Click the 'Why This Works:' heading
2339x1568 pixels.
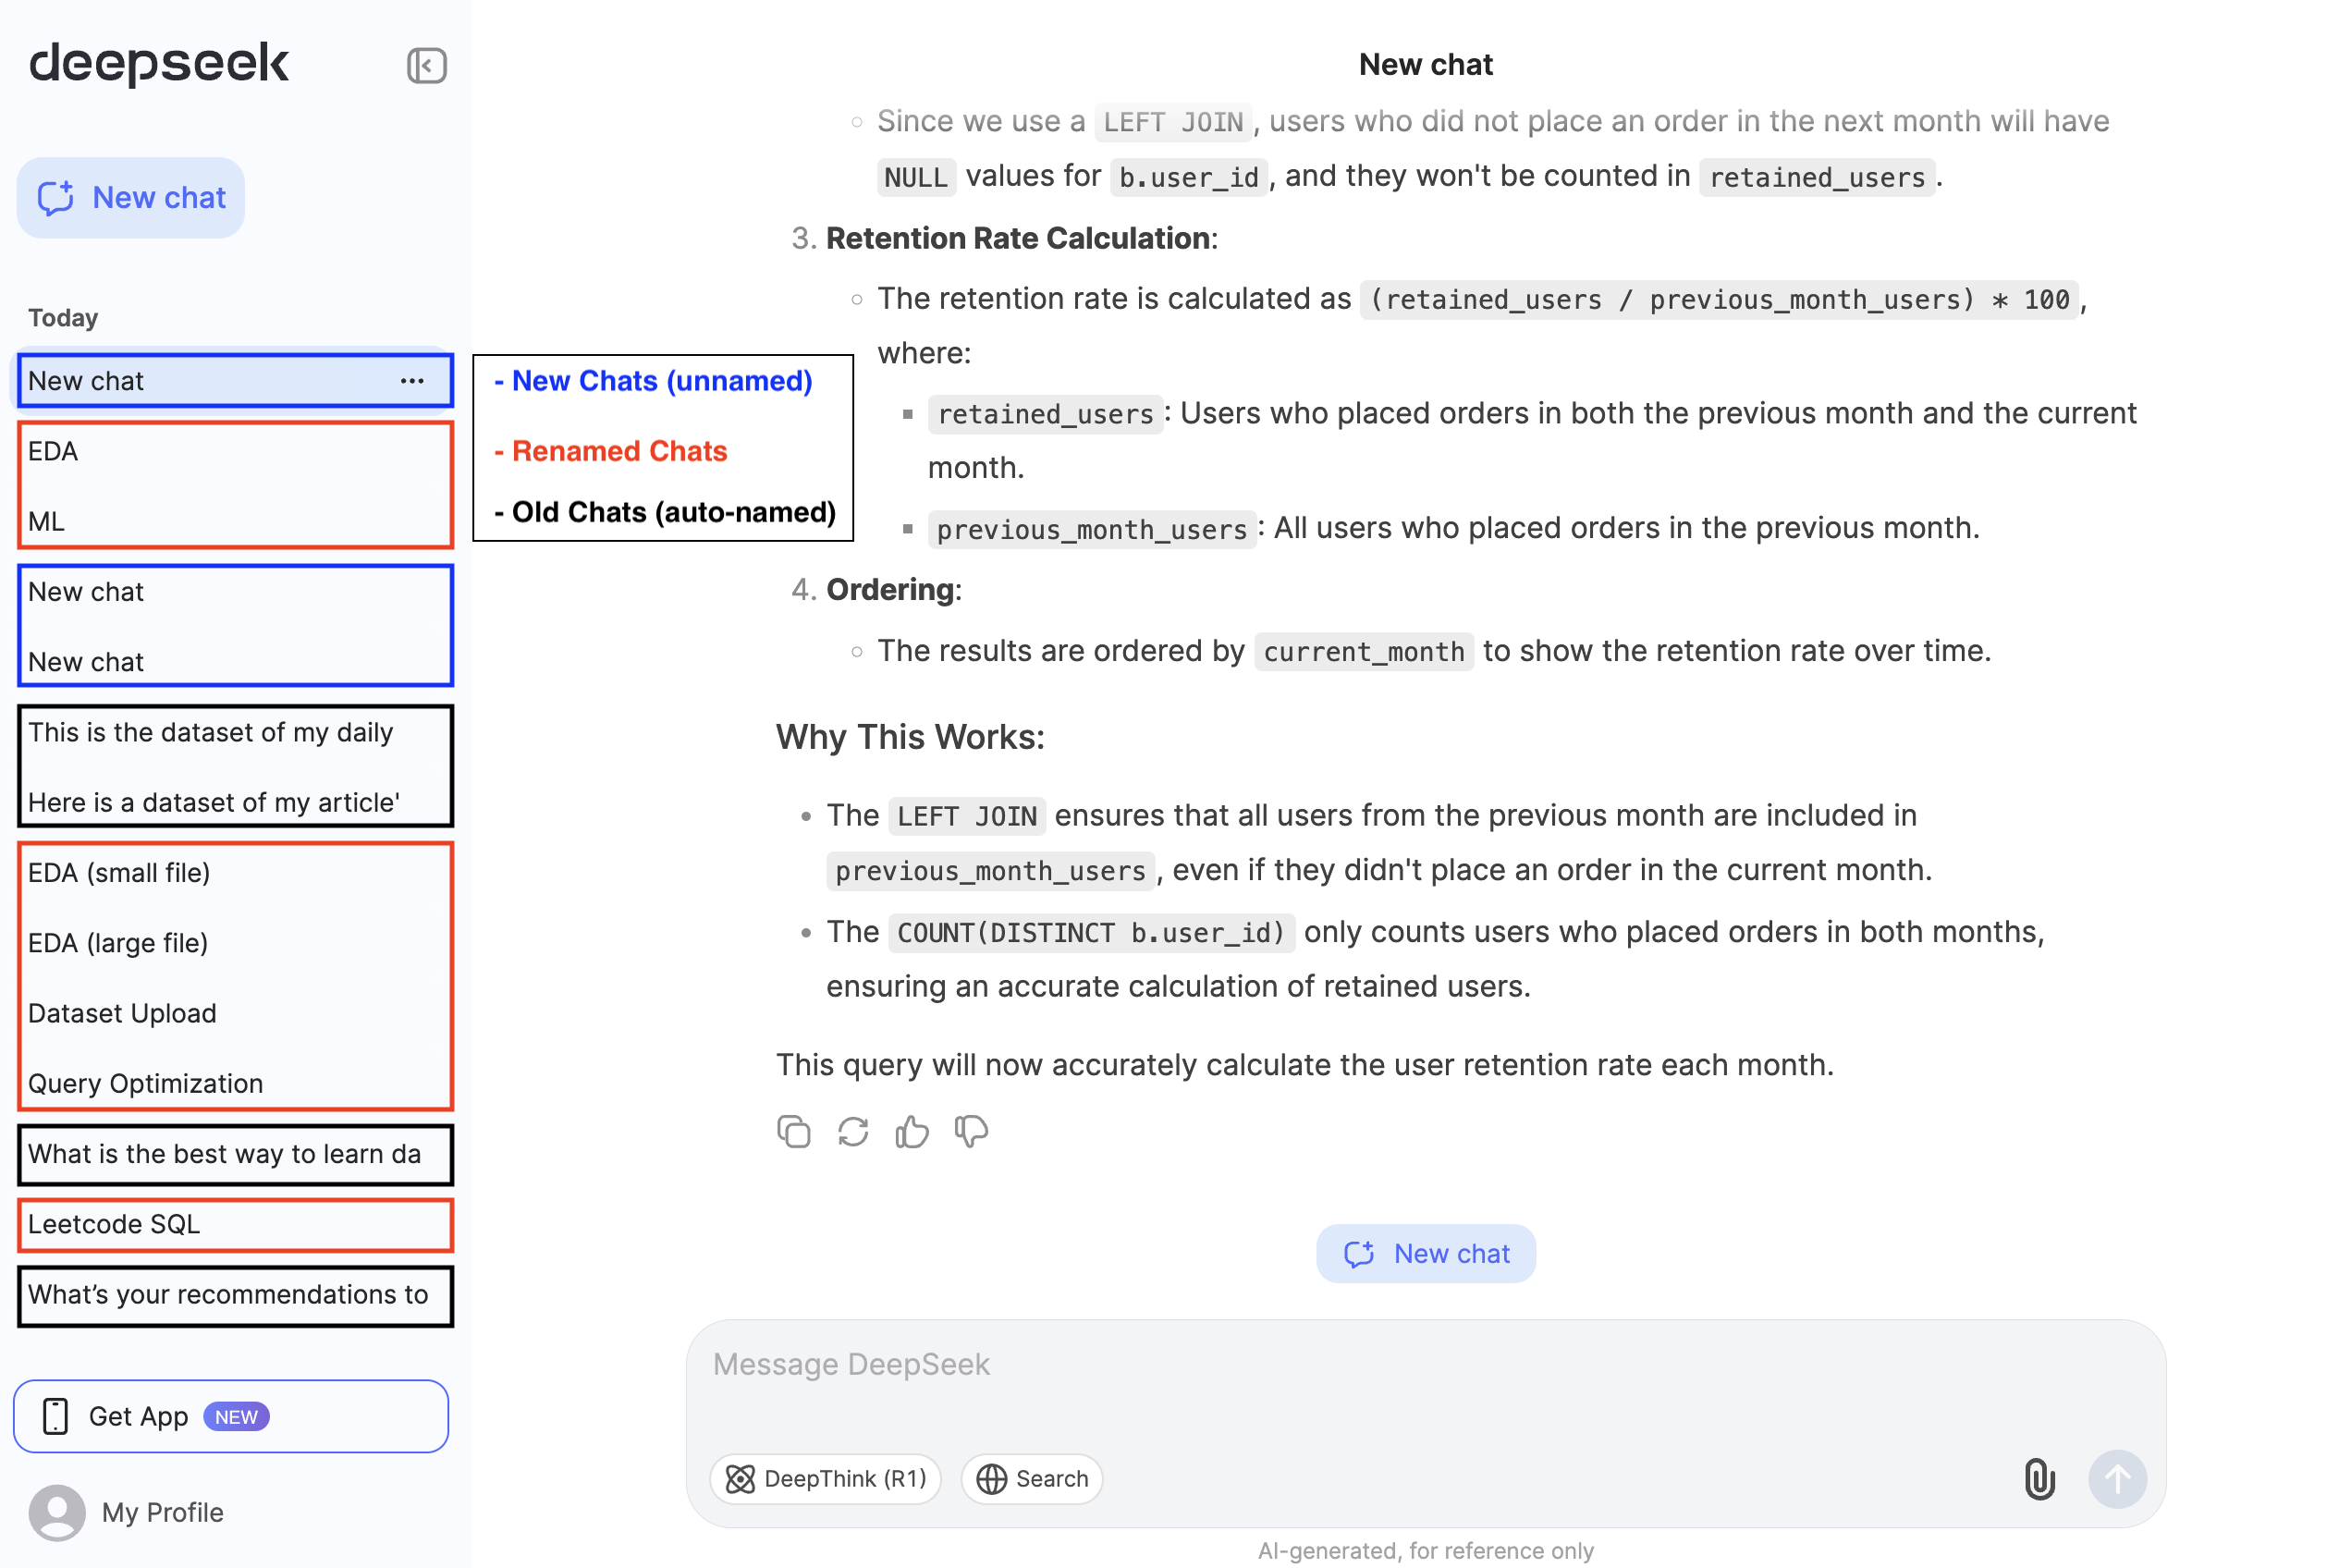[910, 737]
